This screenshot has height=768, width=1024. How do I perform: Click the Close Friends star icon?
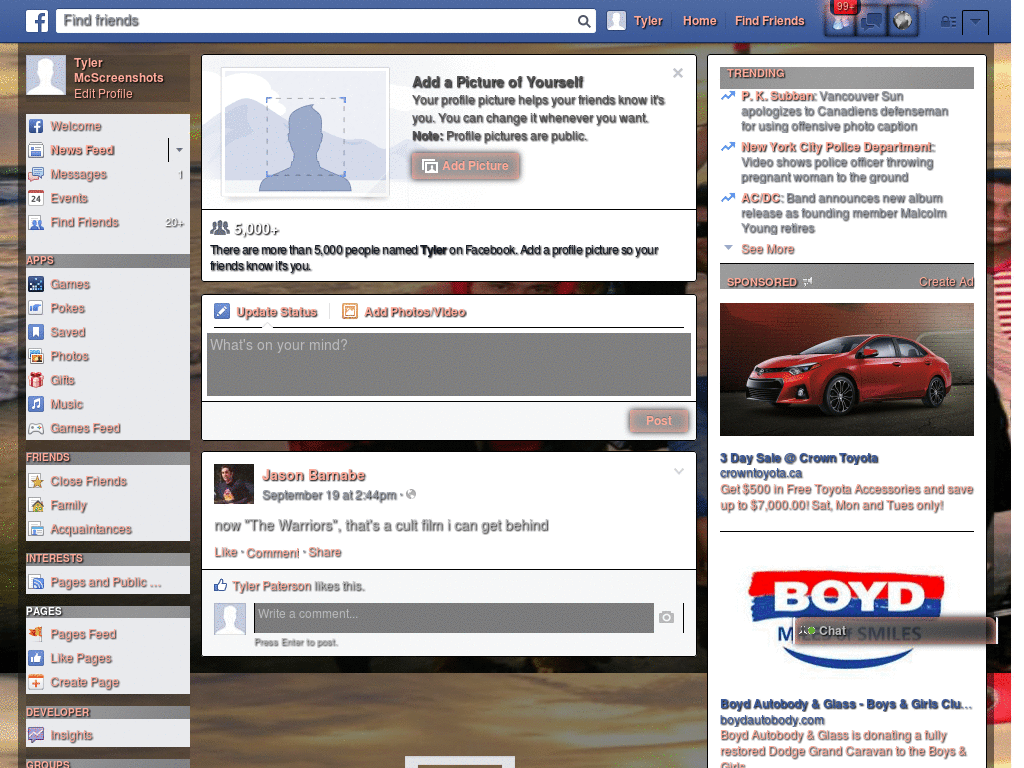coord(36,481)
